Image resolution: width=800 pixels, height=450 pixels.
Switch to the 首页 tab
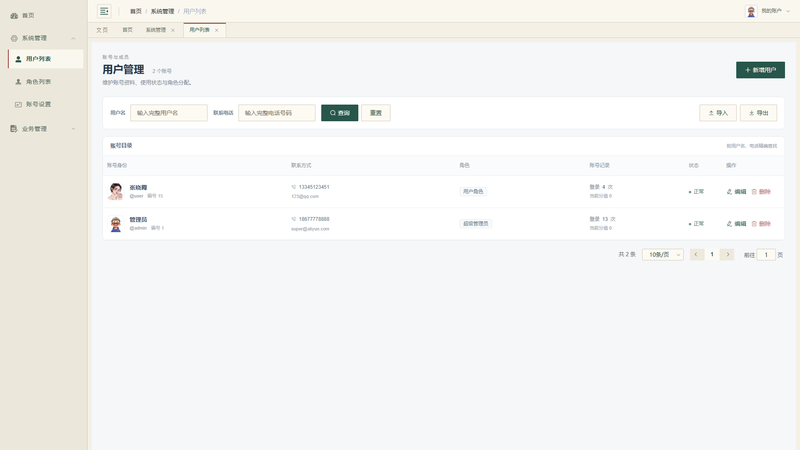click(x=128, y=30)
